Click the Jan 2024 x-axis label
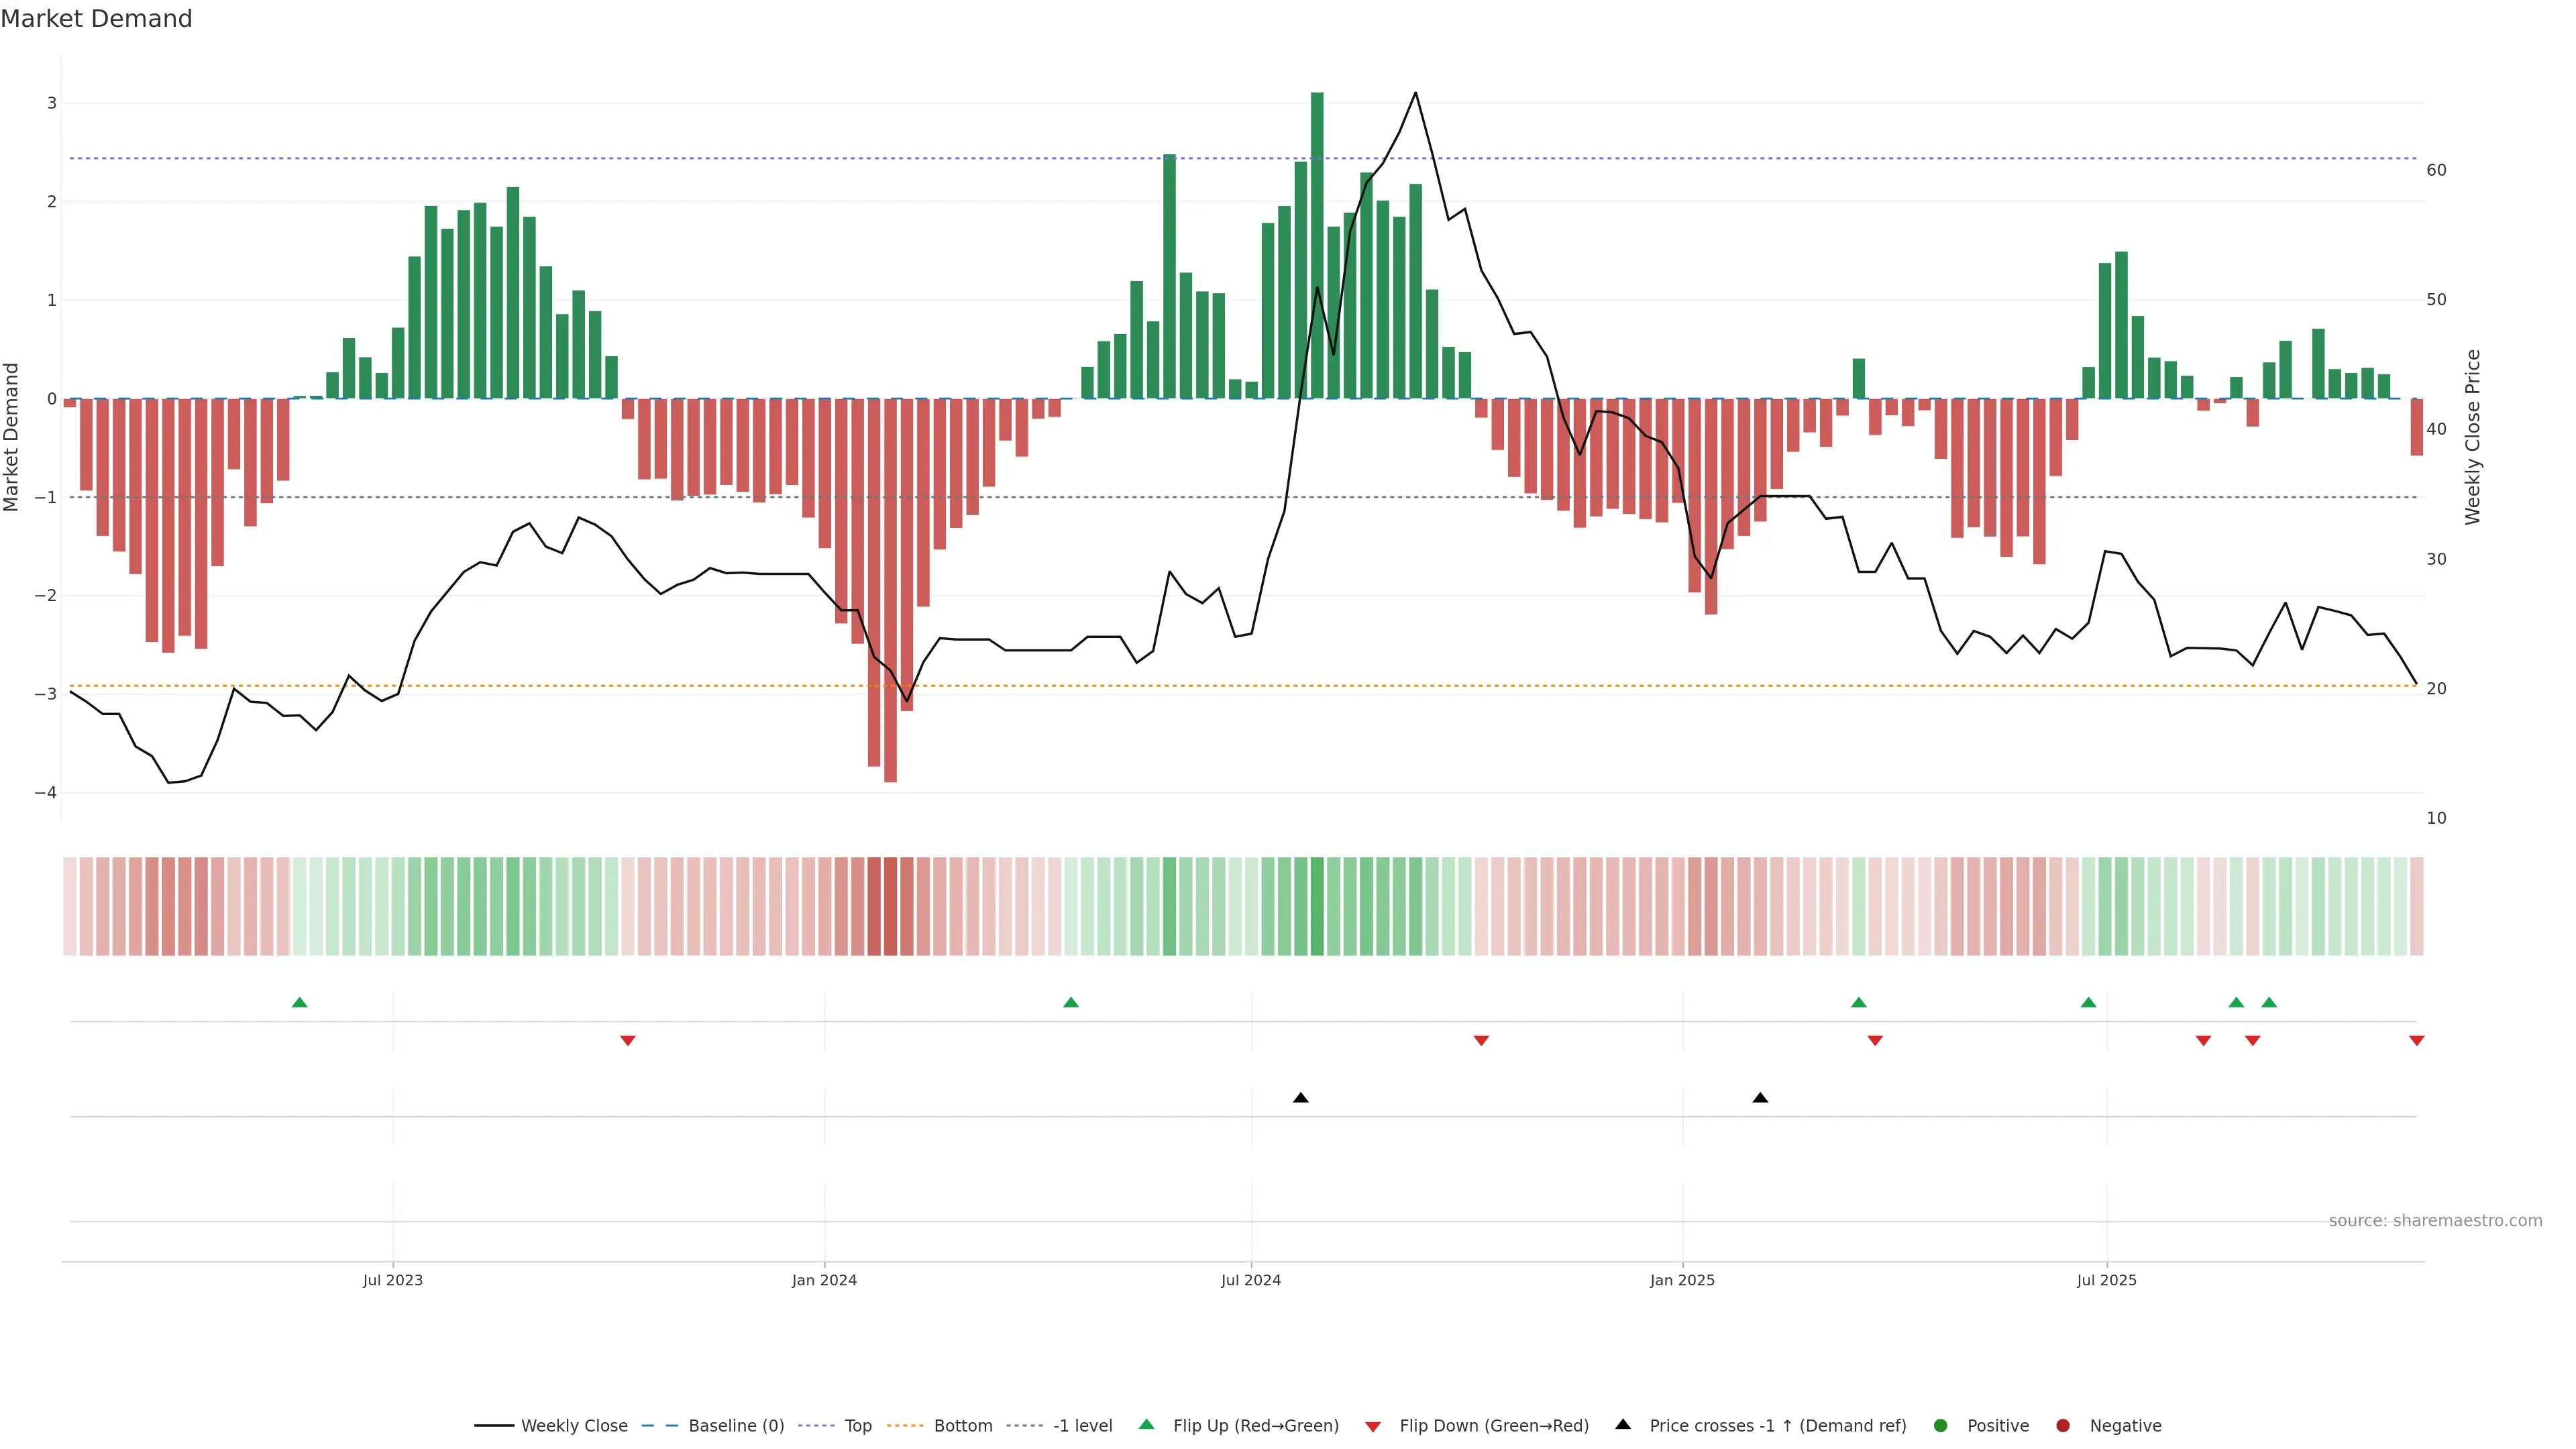Screen dimensions: 2576x1449 click(x=824, y=1280)
